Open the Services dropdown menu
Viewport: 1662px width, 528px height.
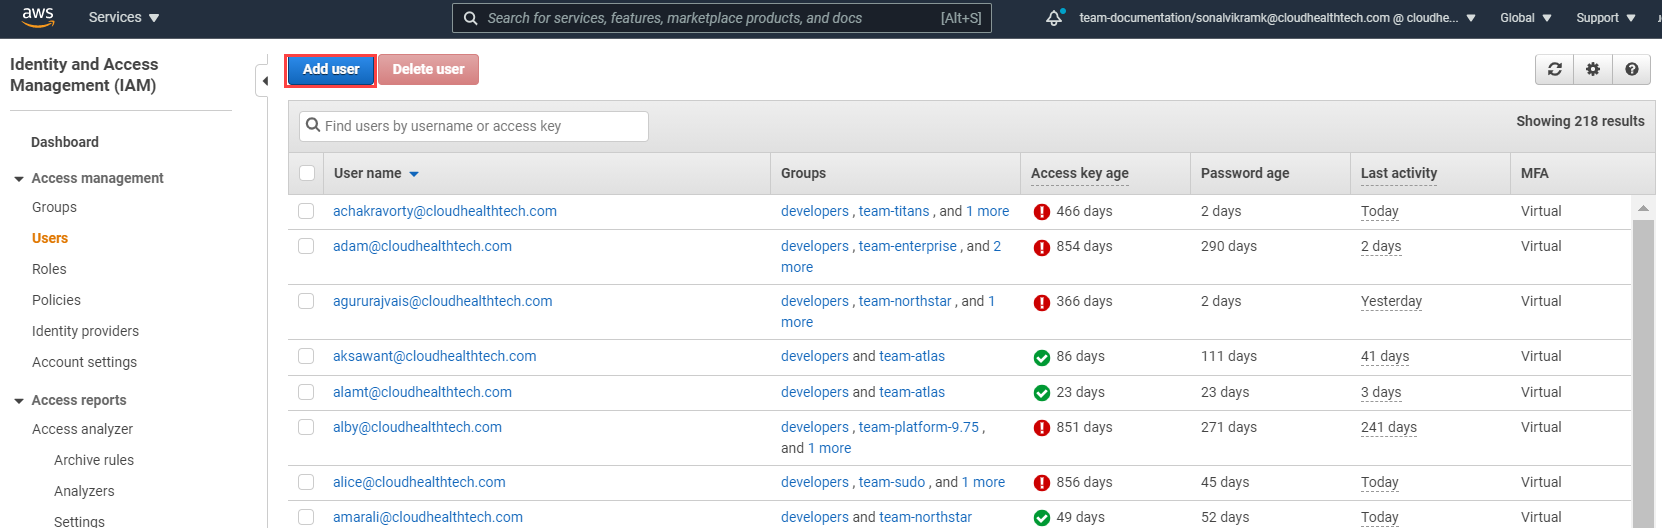(124, 18)
